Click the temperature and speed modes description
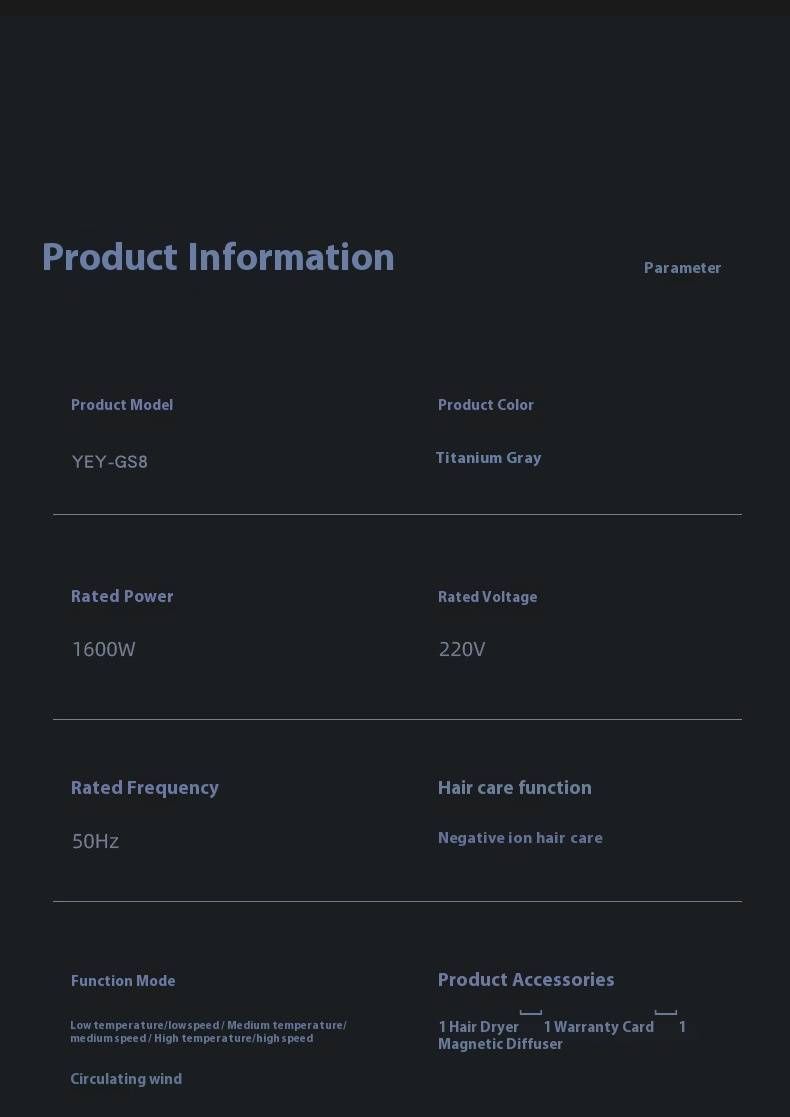The height and width of the screenshot is (1117, 790). pos(208,1032)
